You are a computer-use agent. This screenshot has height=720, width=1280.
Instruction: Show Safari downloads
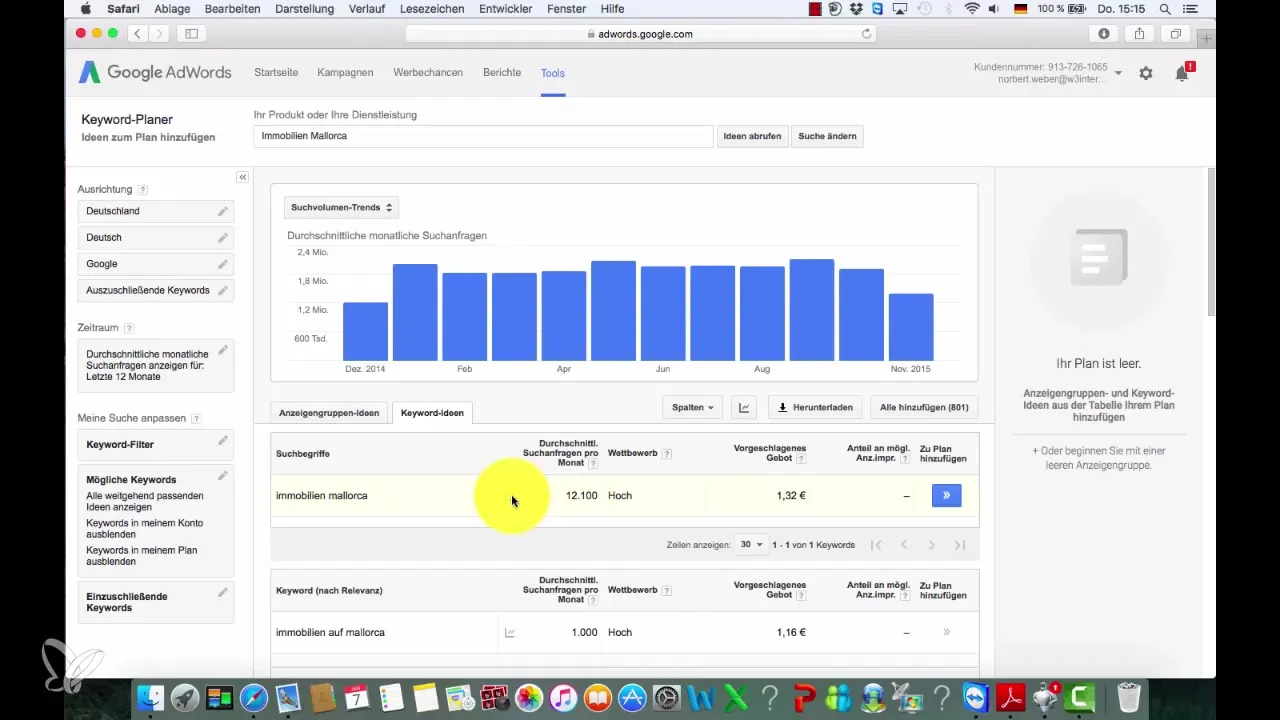(1104, 33)
